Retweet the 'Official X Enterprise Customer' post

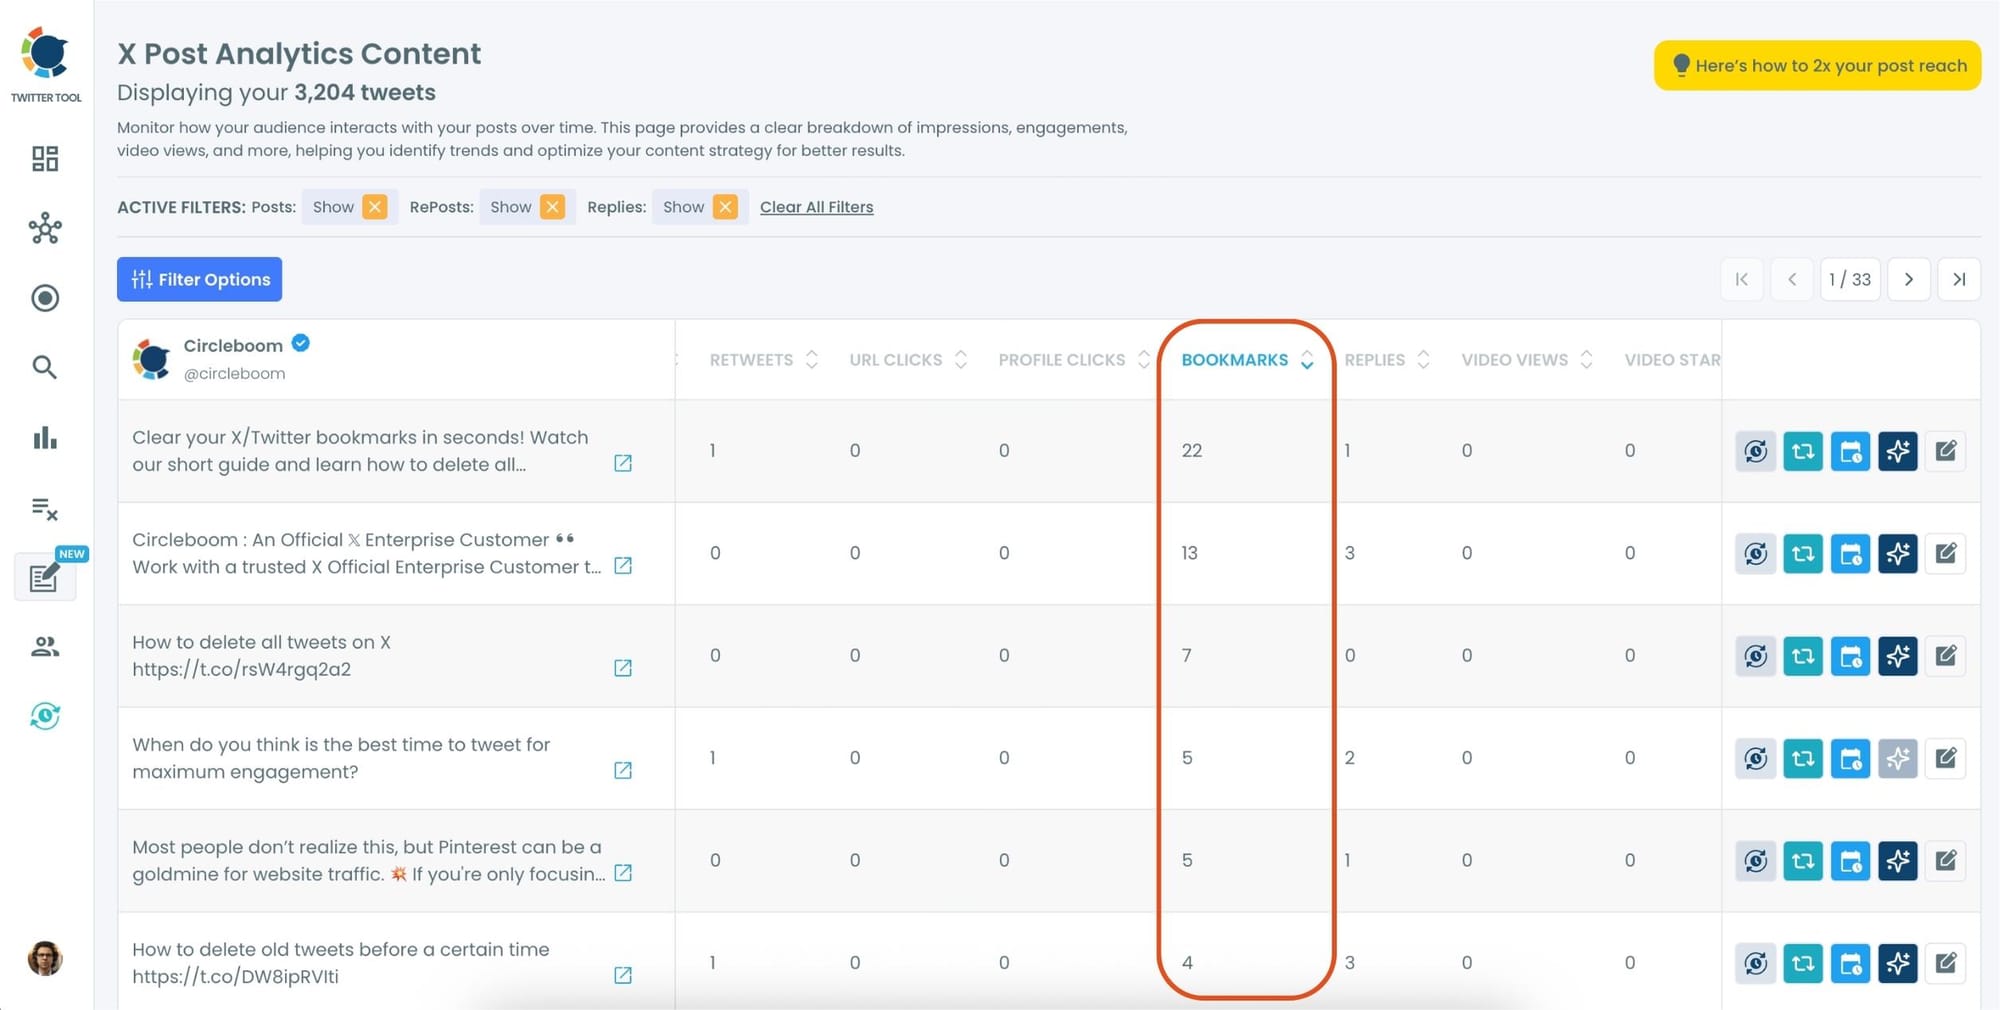(1803, 553)
